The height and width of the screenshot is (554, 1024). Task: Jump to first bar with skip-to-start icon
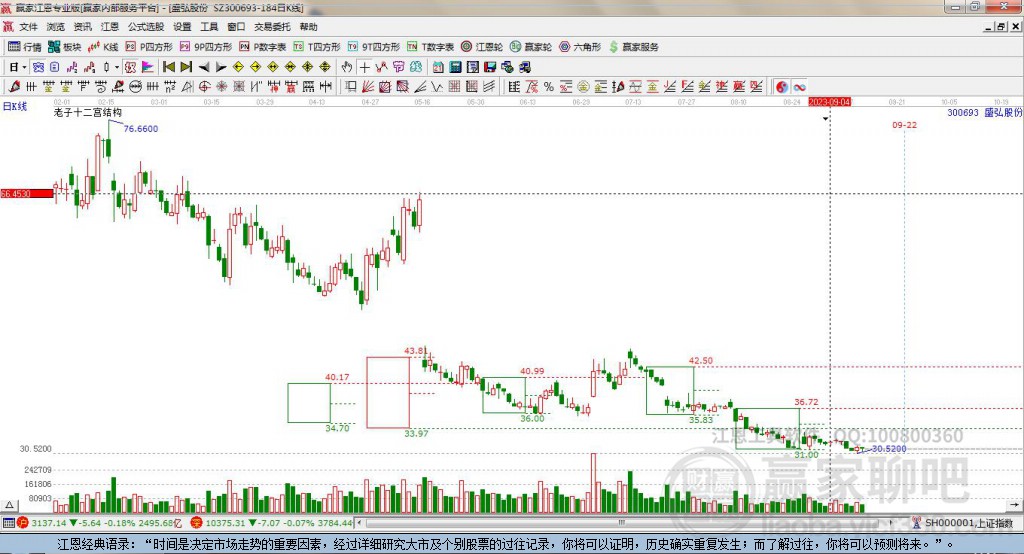click(x=169, y=67)
